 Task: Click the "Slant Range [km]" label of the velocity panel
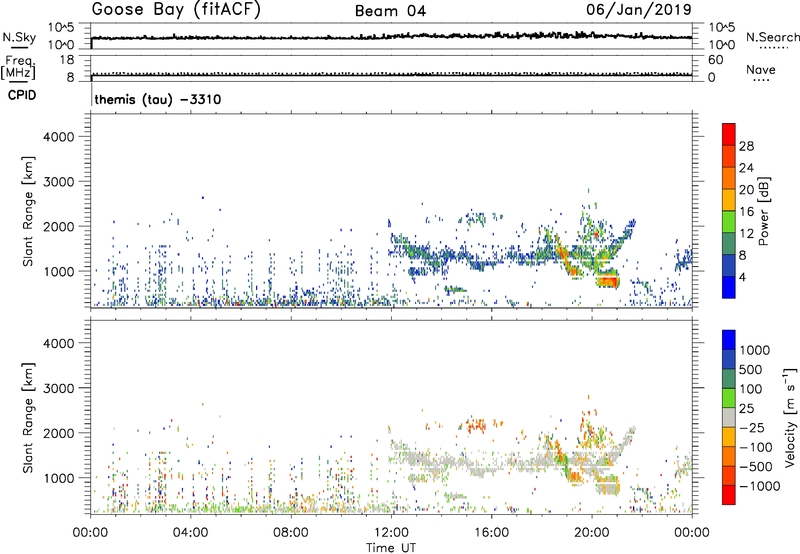(x=28, y=418)
